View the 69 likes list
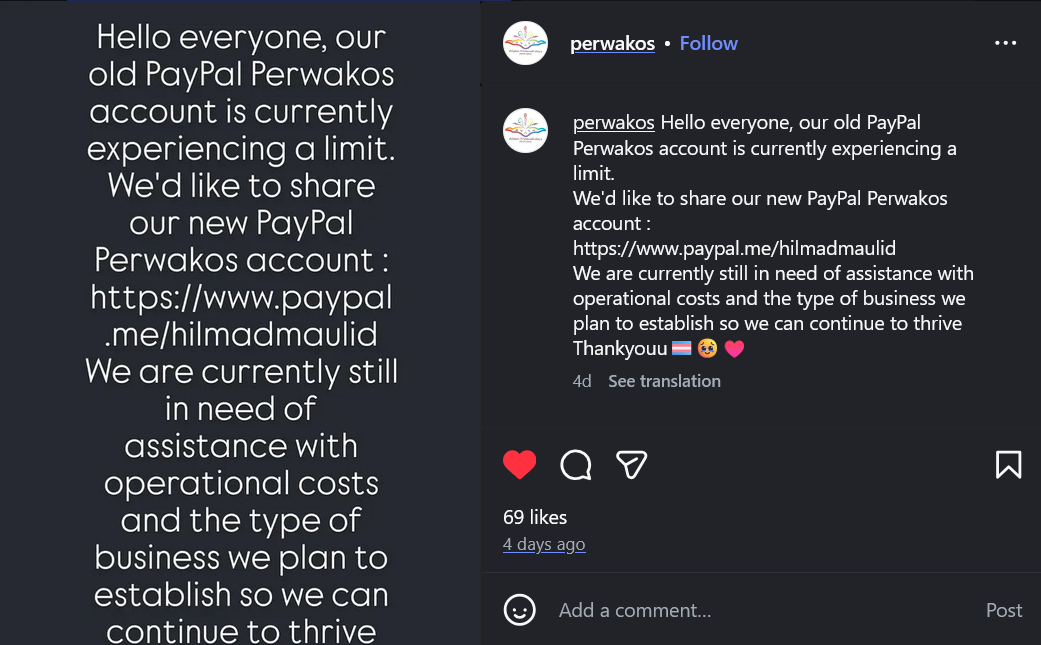The height and width of the screenshot is (645, 1041). 535,517
